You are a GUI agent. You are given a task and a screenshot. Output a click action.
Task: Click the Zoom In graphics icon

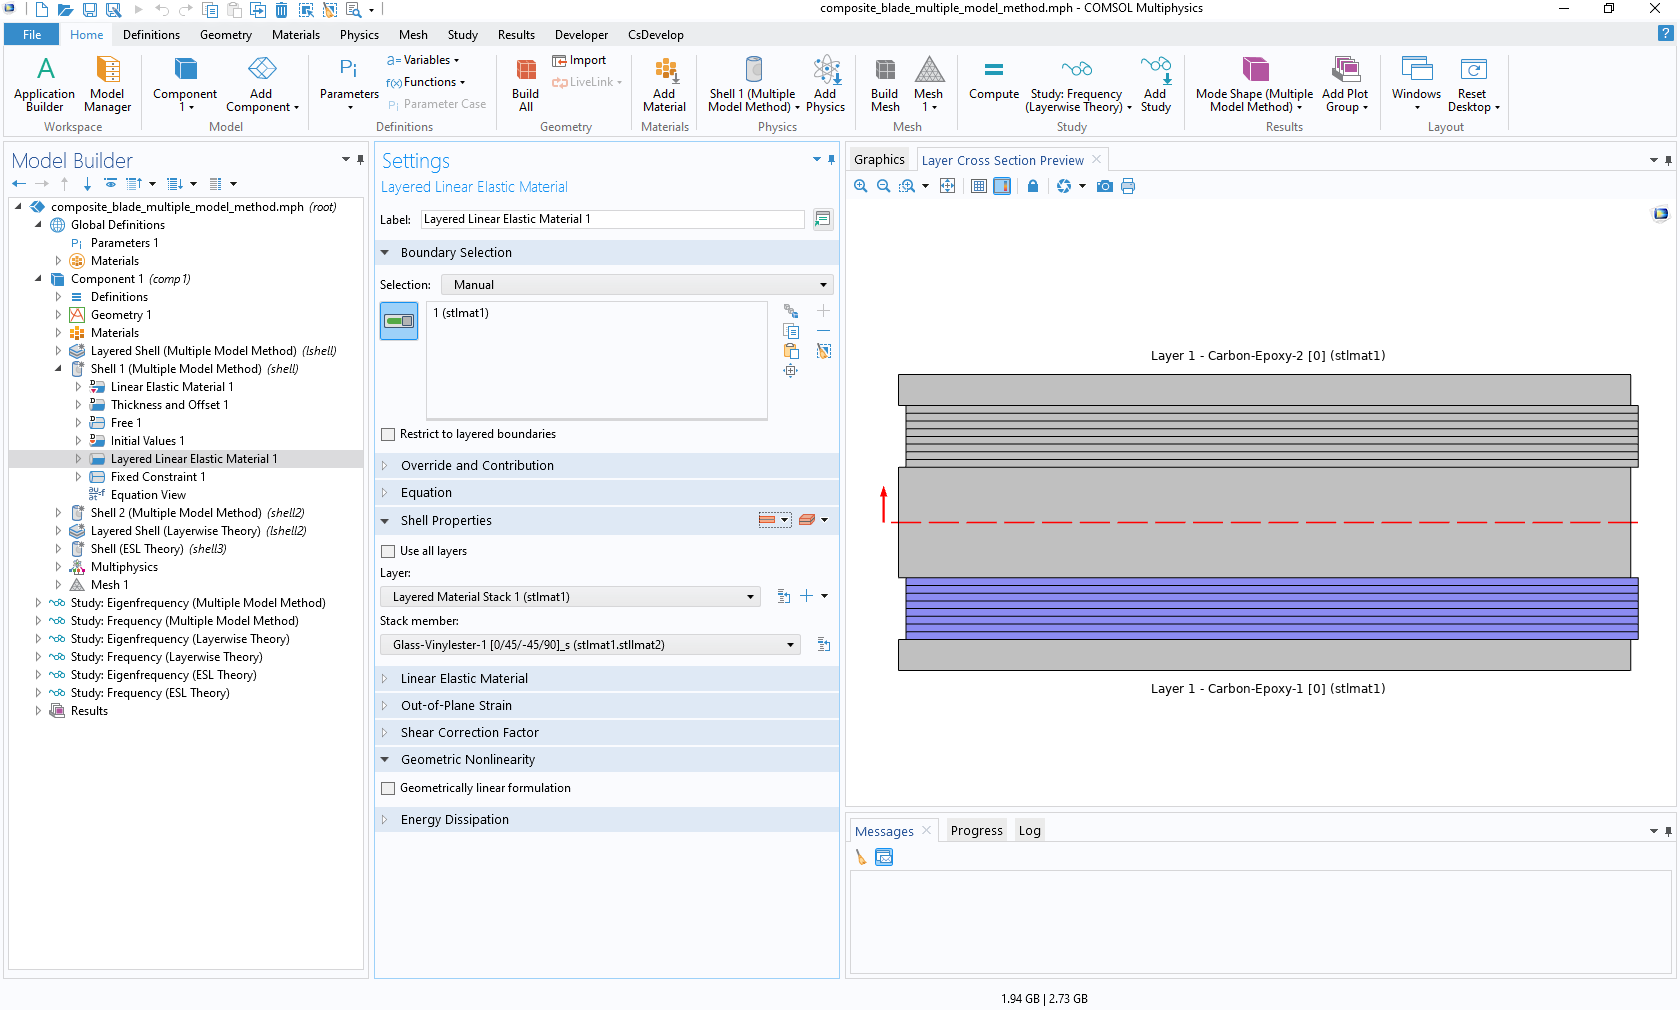click(861, 186)
